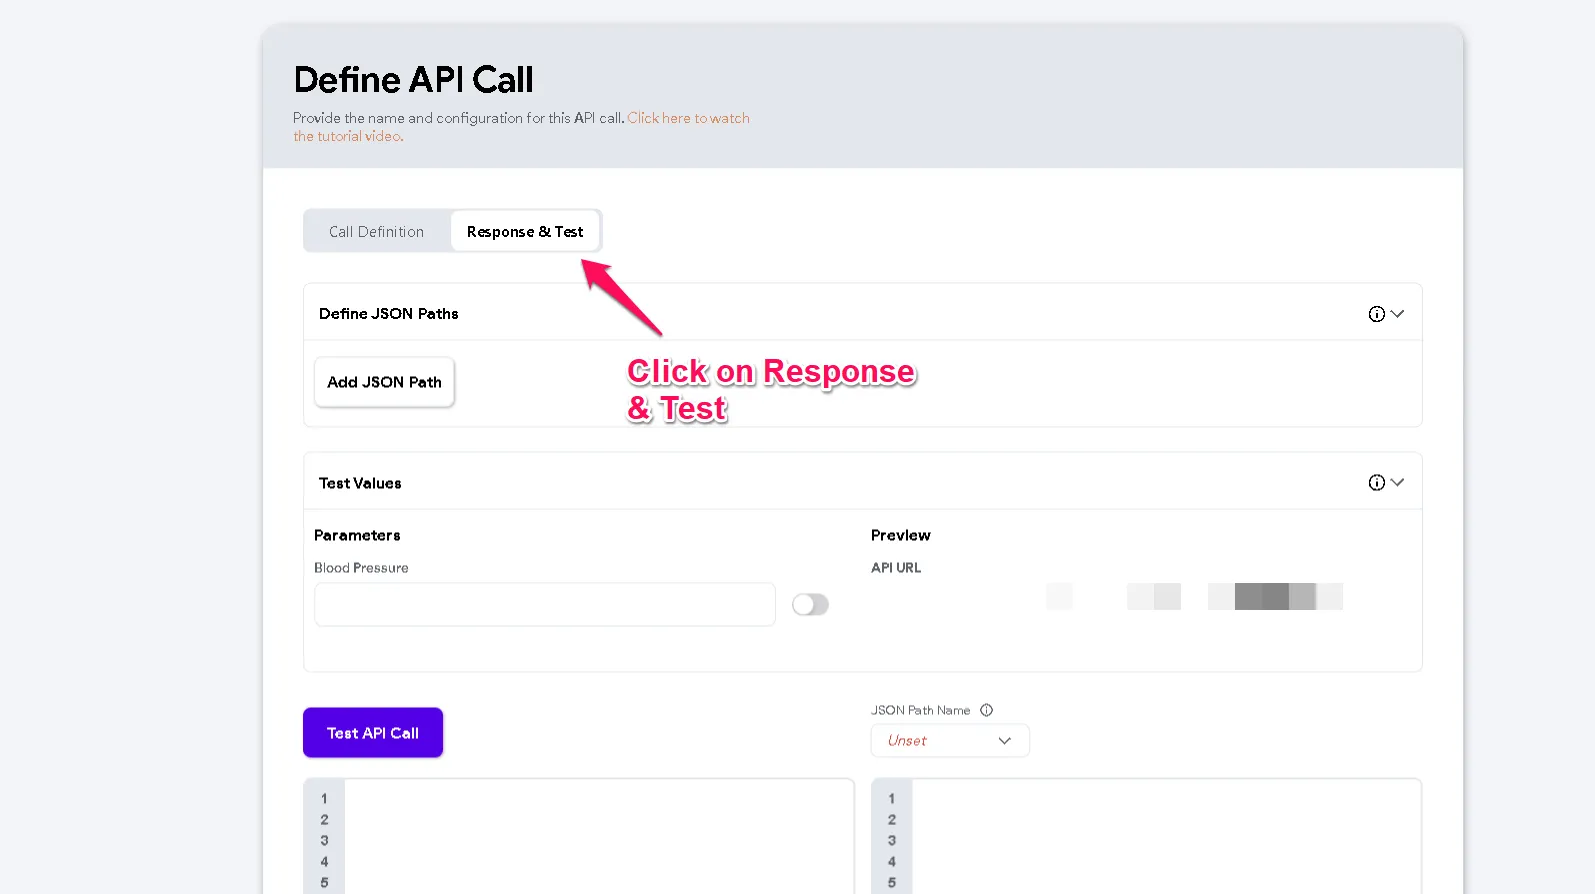Click the JSON Path Name info icon
The width and height of the screenshot is (1595, 894).
tap(986, 710)
